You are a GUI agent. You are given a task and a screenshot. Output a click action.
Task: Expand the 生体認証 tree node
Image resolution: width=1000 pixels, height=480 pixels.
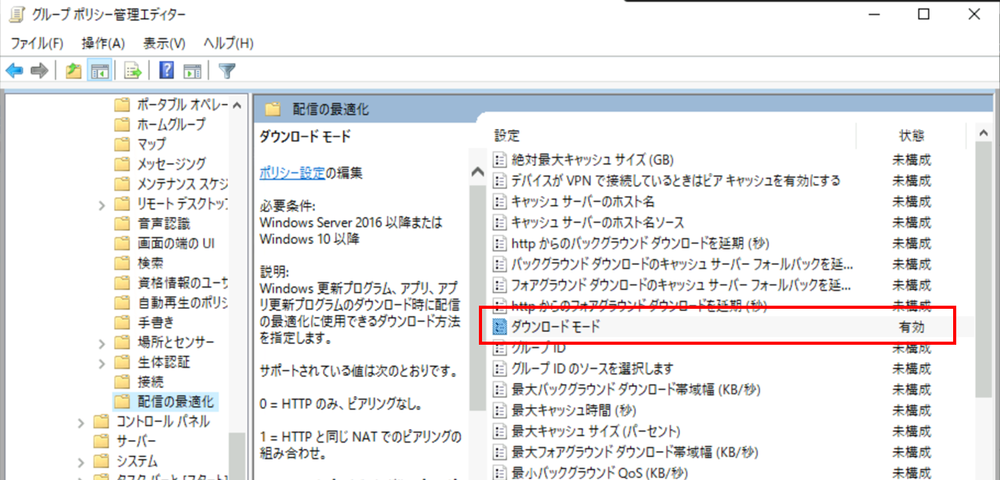103,362
